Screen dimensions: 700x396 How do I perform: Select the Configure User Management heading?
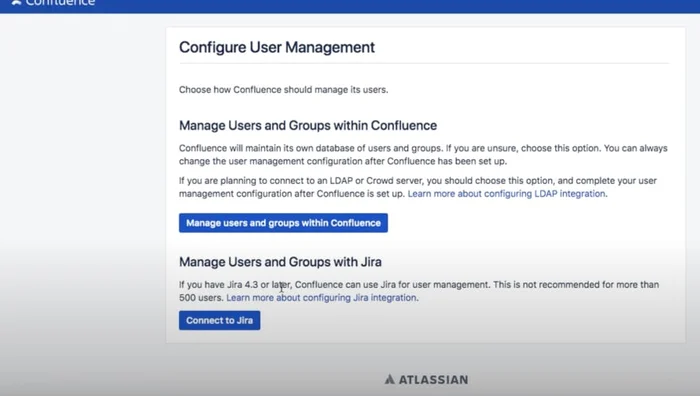coord(277,47)
